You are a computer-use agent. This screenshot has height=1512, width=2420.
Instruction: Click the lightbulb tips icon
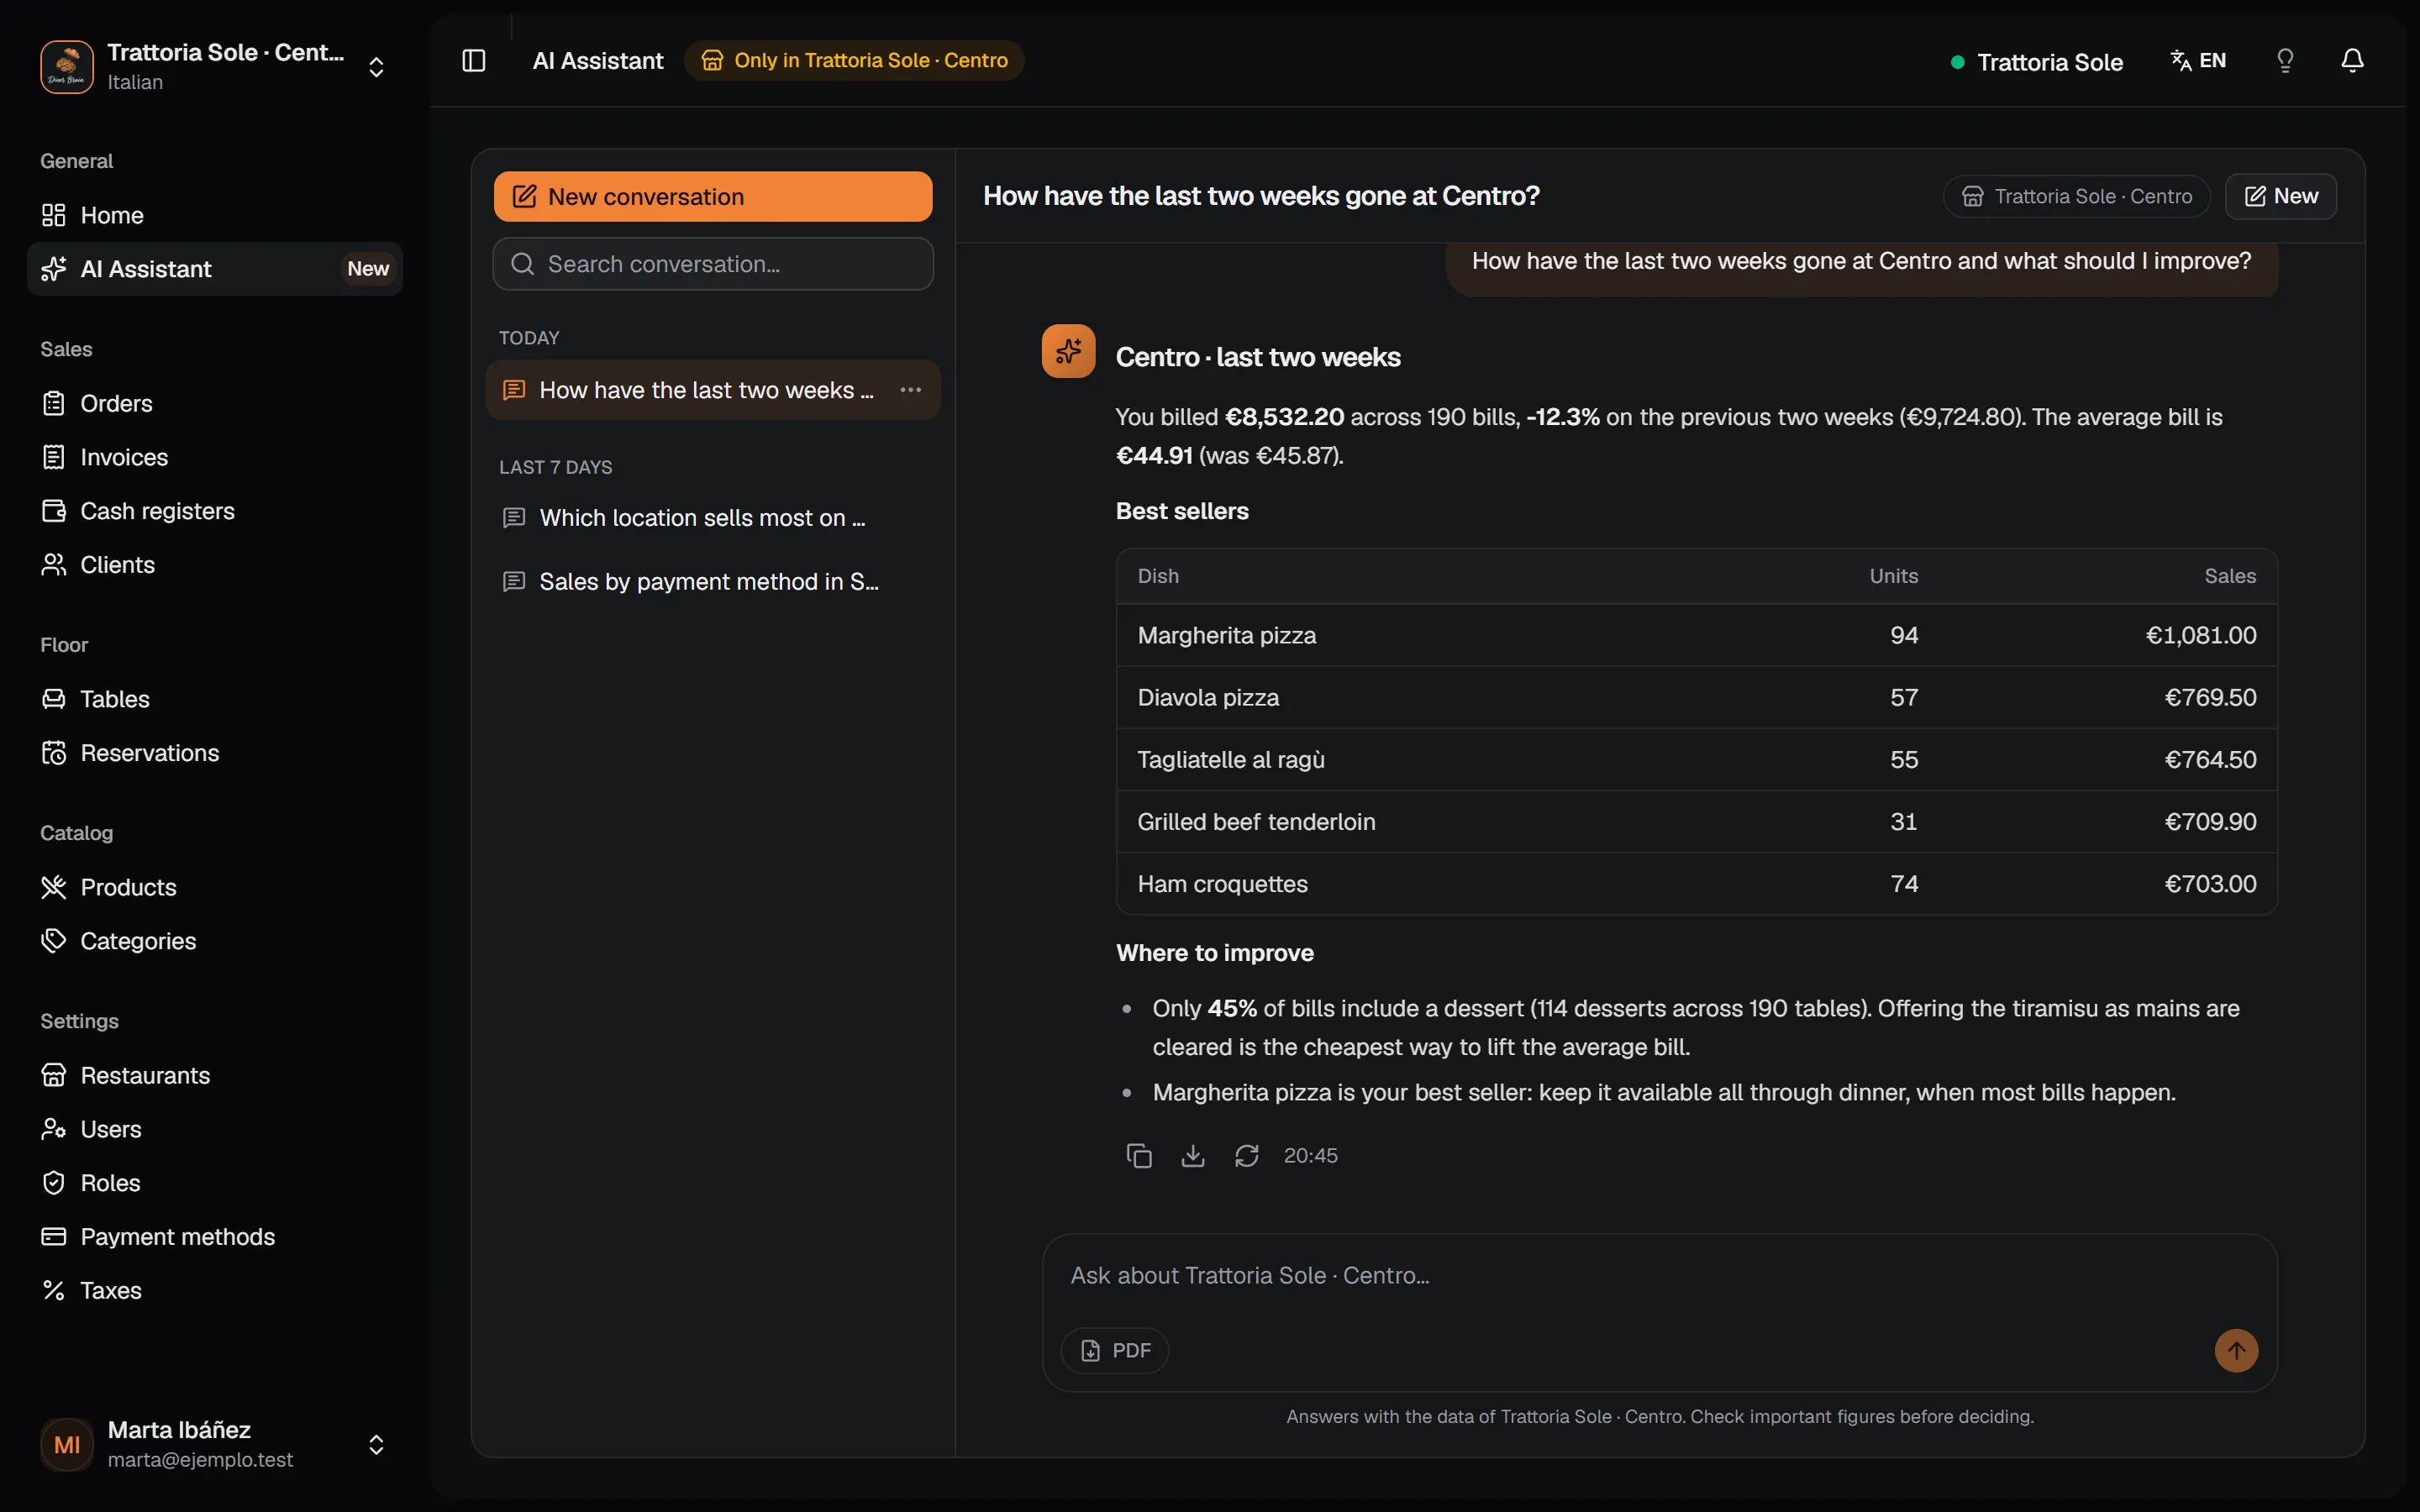click(2285, 61)
